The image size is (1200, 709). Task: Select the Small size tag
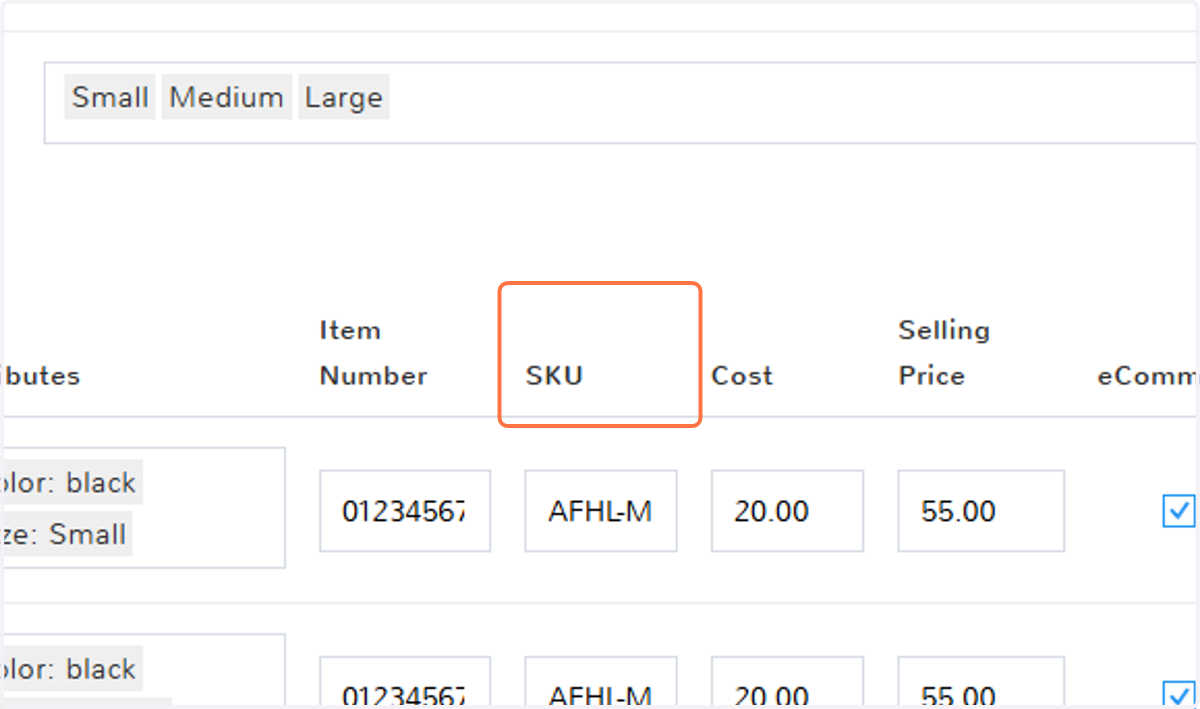pyautogui.click(x=110, y=97)
